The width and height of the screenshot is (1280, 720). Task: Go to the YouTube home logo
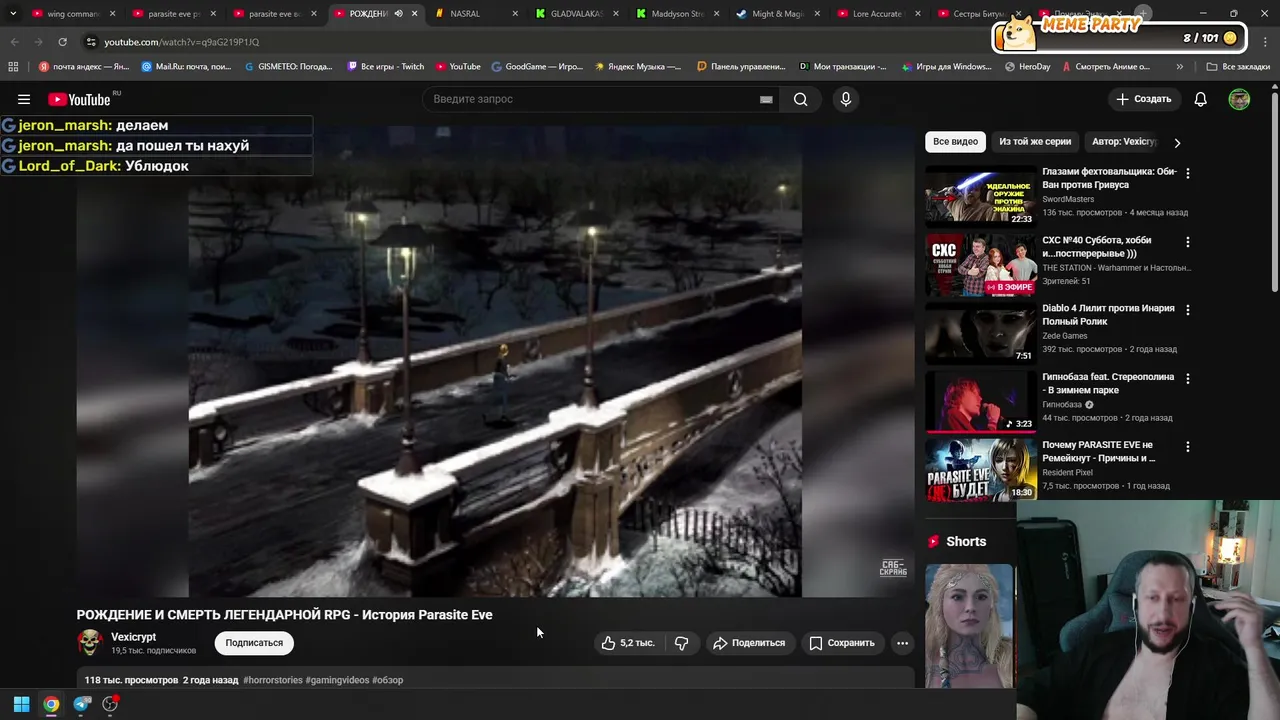(x=79, y=99)
